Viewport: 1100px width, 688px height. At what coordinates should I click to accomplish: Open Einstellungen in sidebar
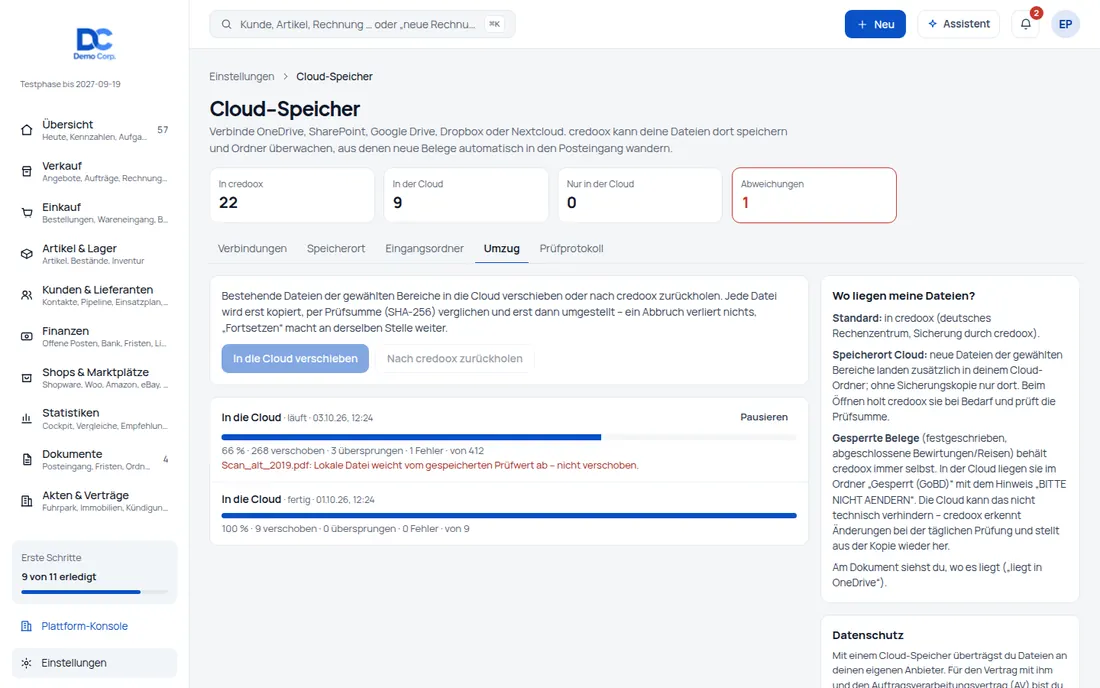pyautogui.click(x=95, y=663)
